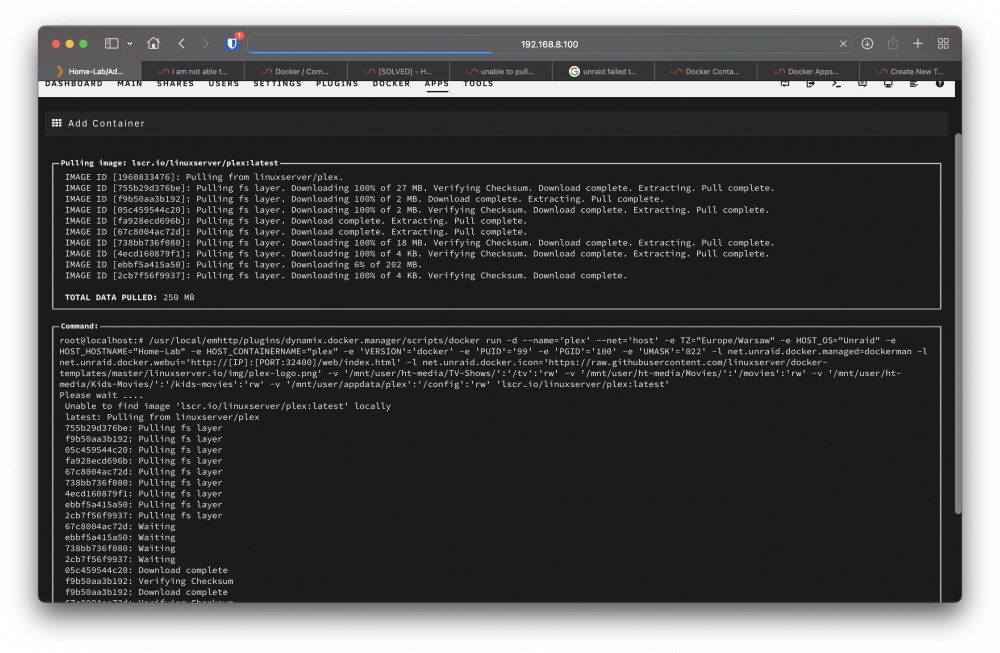Viewport: 1000px width, 653px height.
Task: Click the "TOTAL DATA PULLED: 250 MB" text
Action: tap(129, 297)
